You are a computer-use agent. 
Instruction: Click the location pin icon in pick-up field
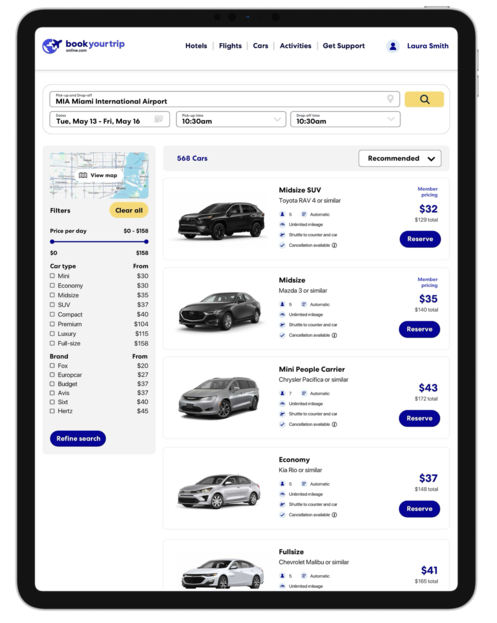pos(390,99)
